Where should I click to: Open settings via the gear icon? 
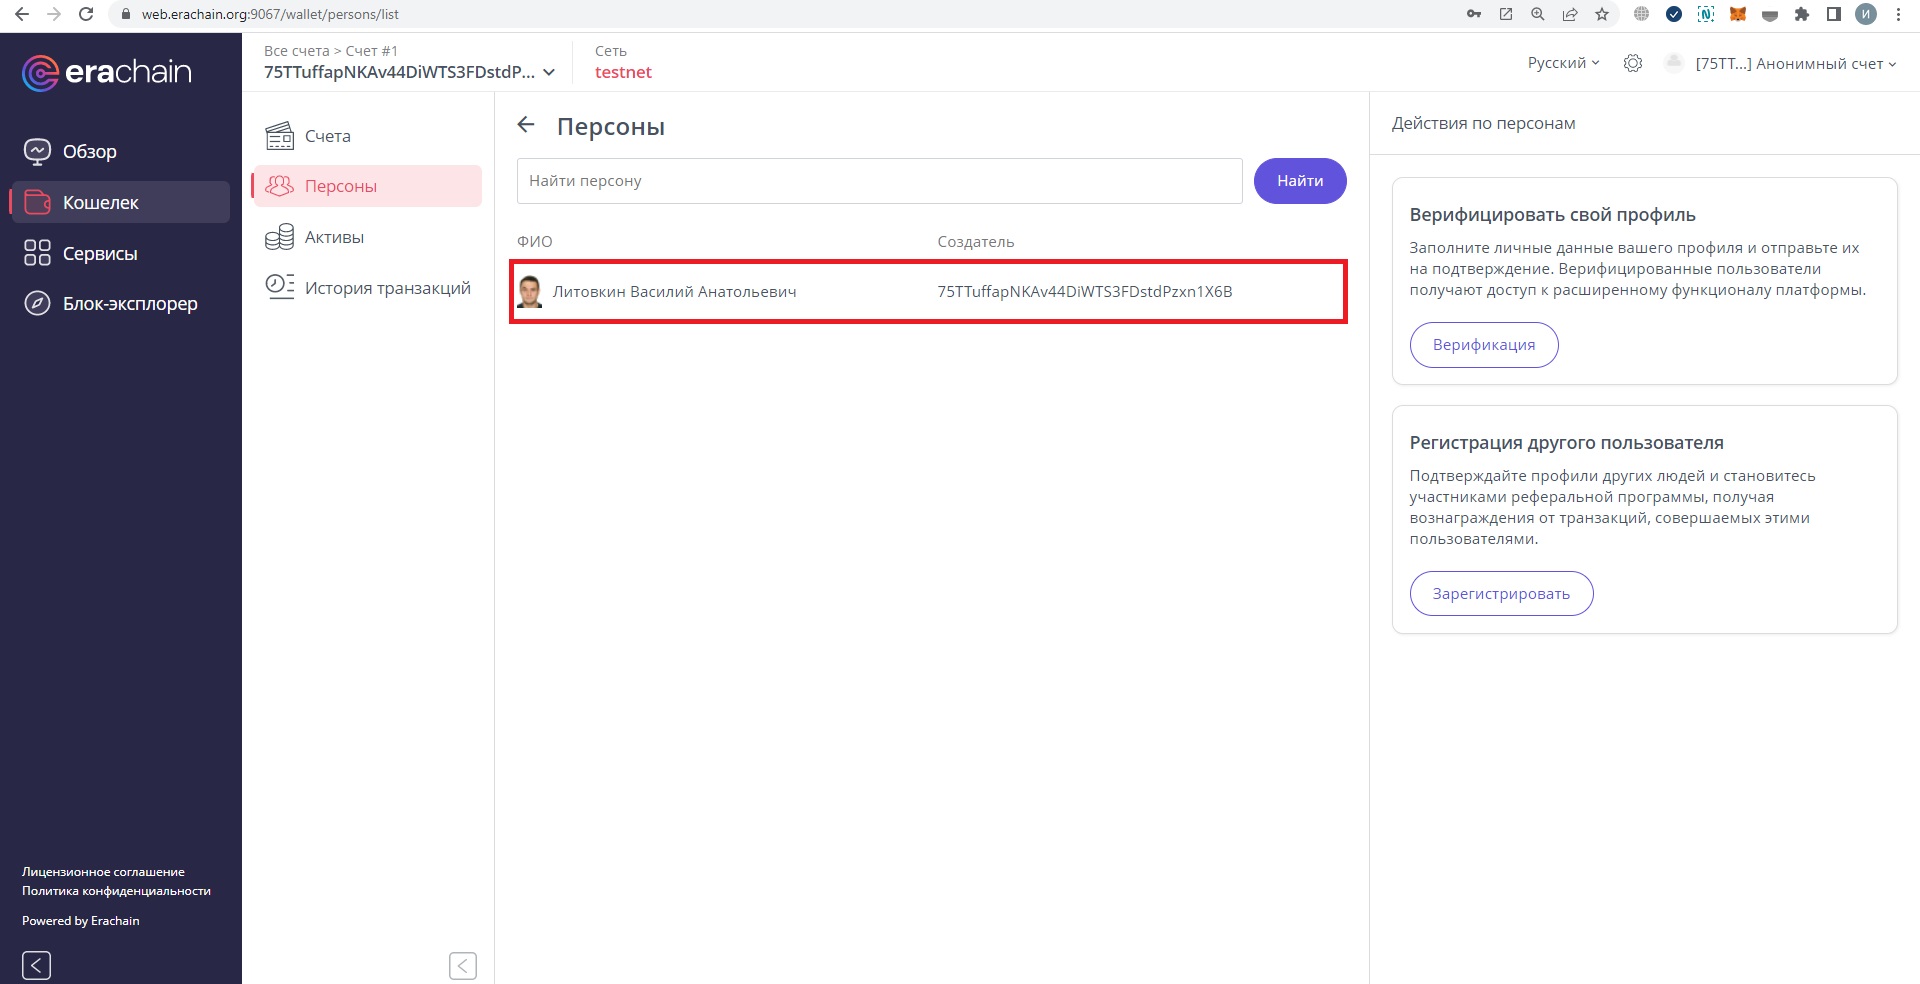1633,63
